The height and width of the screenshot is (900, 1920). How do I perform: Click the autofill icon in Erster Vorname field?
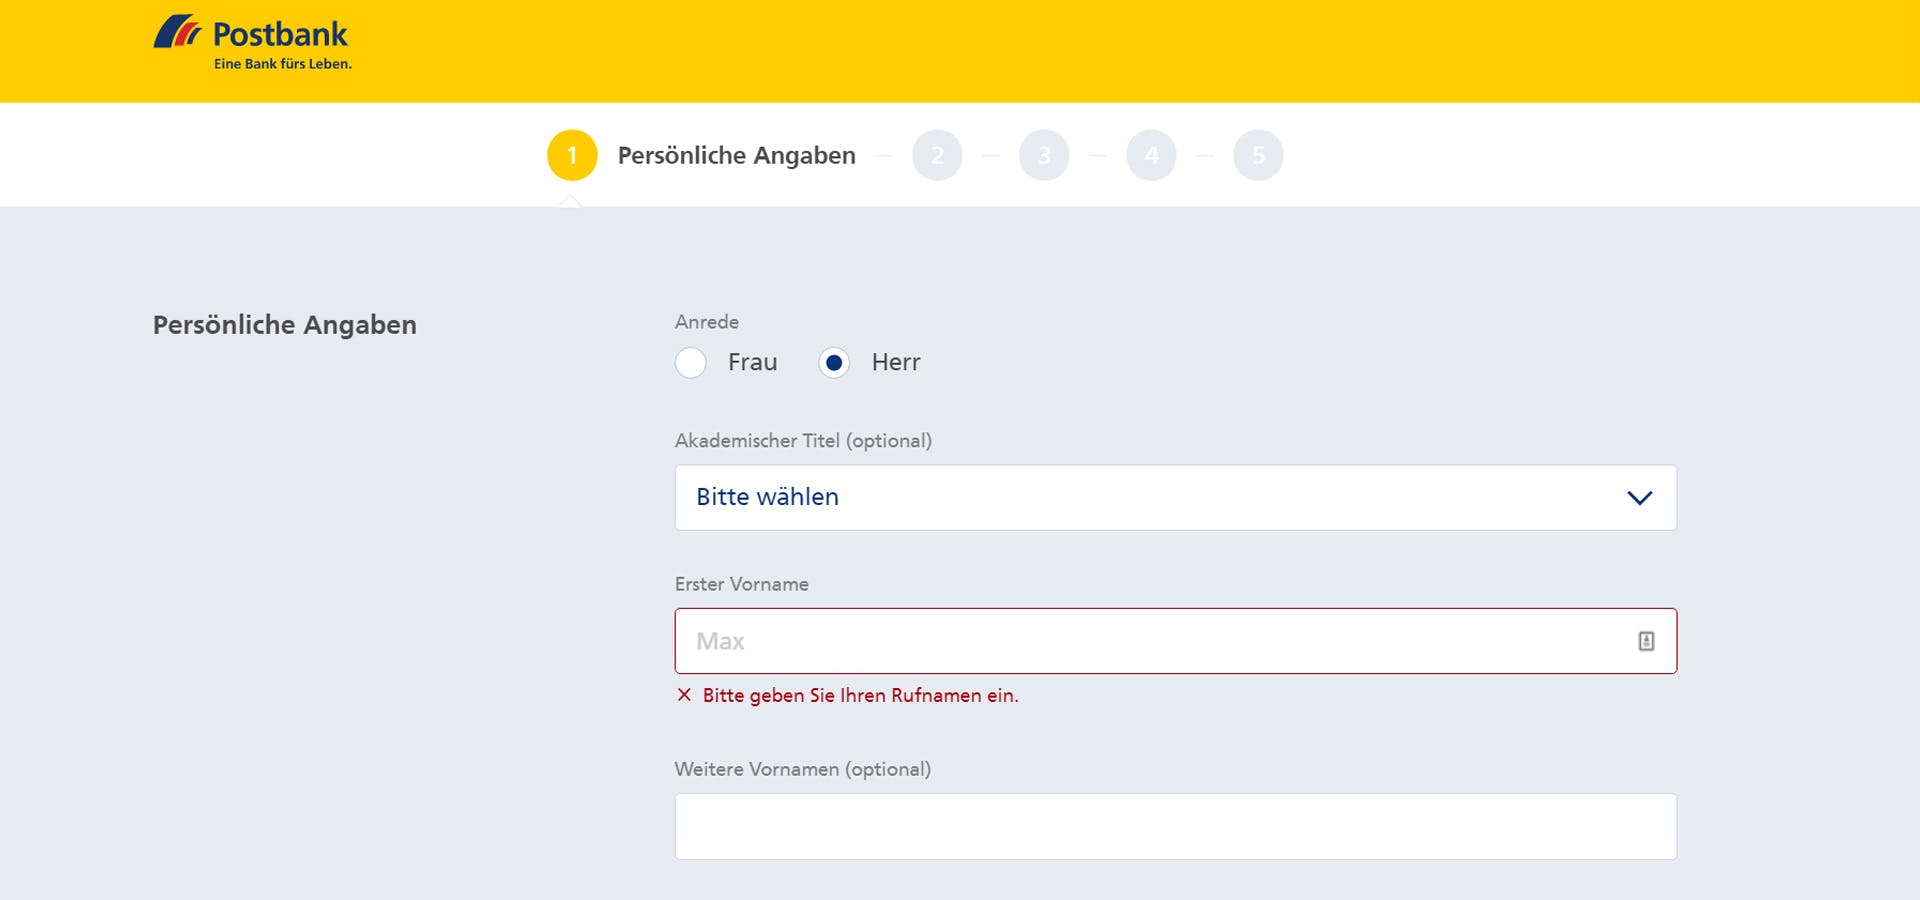point(1646,641)
